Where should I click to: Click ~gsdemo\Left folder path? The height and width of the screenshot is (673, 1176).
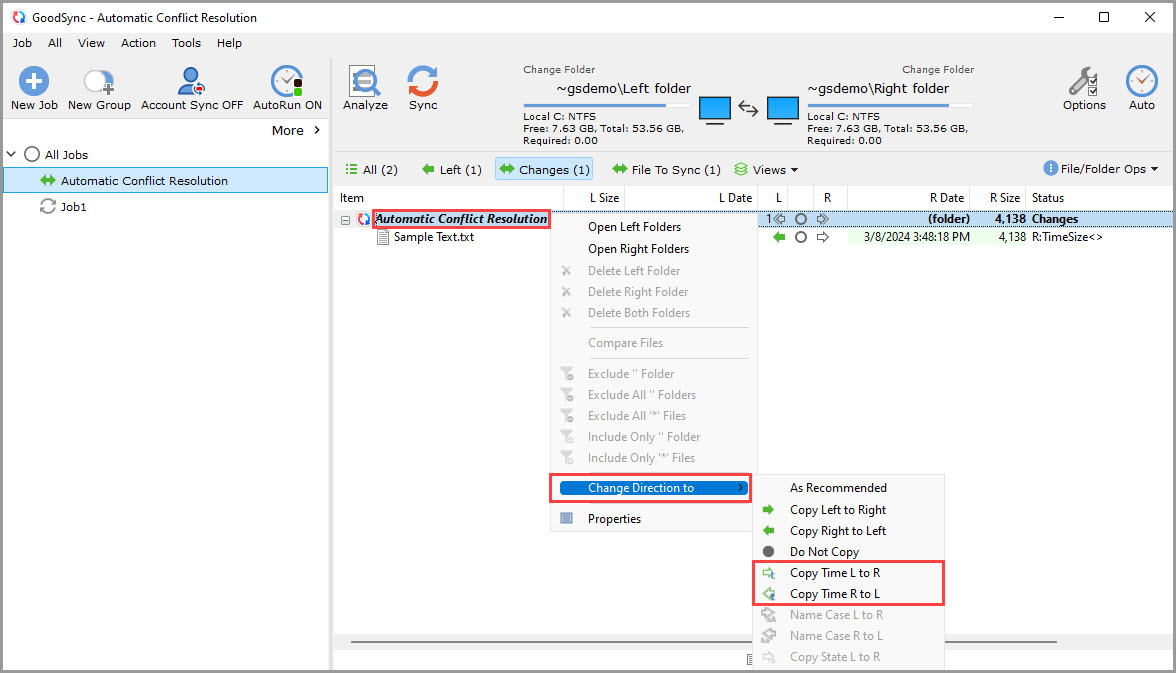623,89
